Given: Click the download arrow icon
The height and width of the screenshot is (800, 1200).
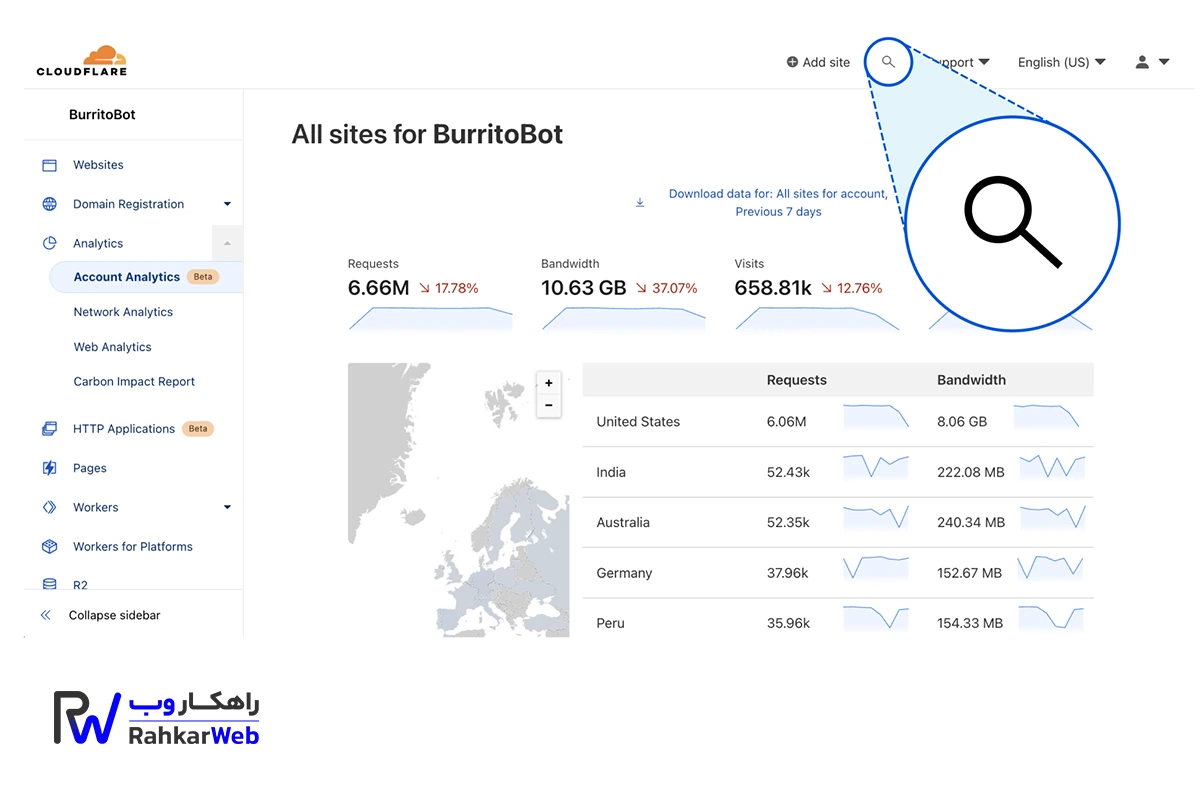Looking at the screenshot, I should click(640, 203).
